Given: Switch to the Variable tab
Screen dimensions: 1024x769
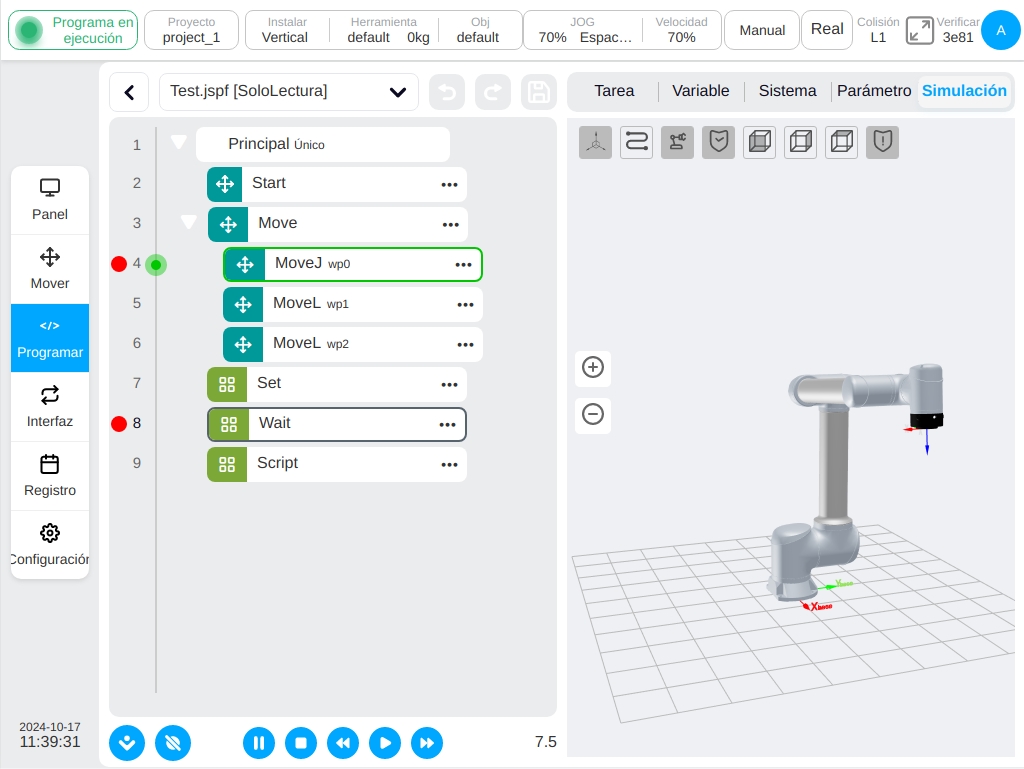Looking at the screenshot, I should coord(701,91).
